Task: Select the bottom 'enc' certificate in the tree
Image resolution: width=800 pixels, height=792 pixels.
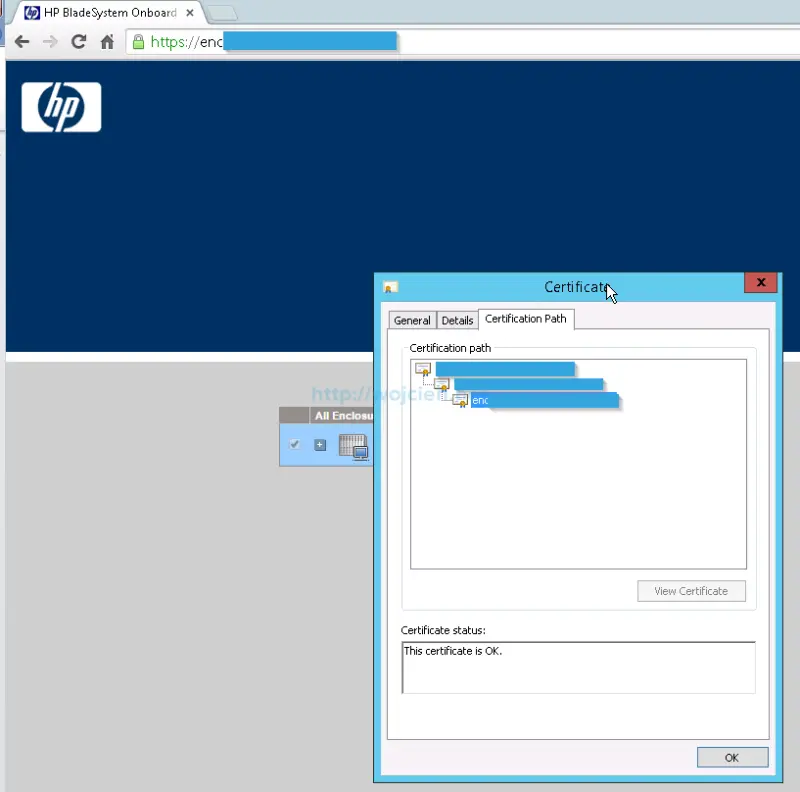Action: 461,400
